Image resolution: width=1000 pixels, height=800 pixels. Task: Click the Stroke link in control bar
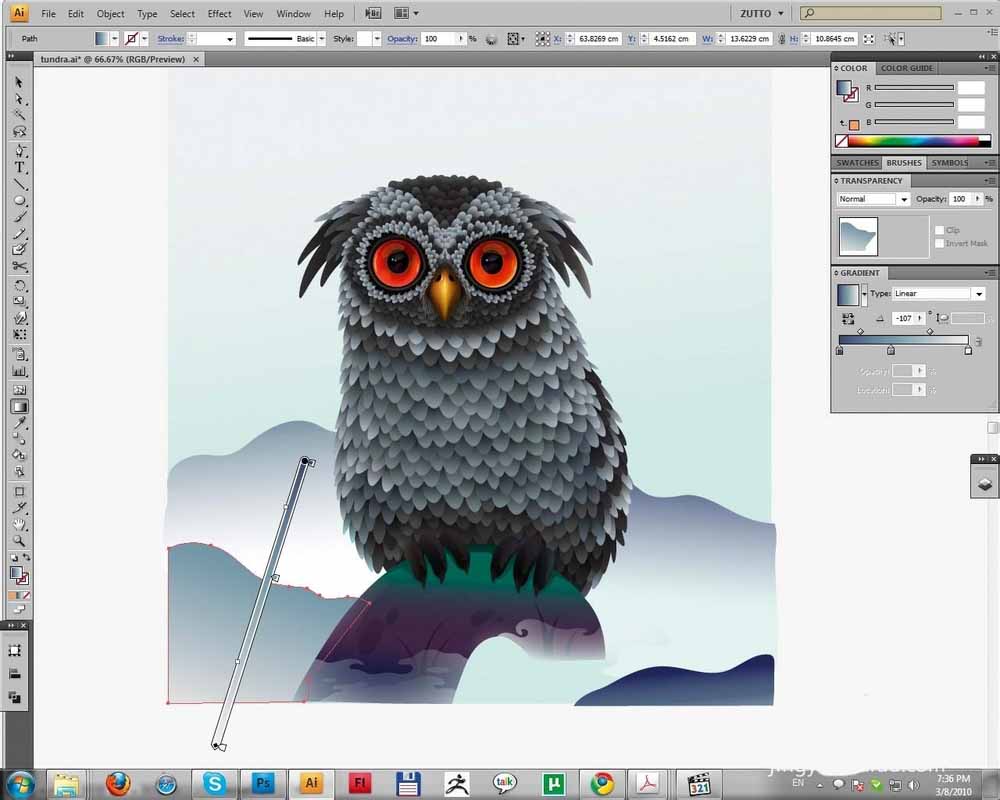point(170,39)
